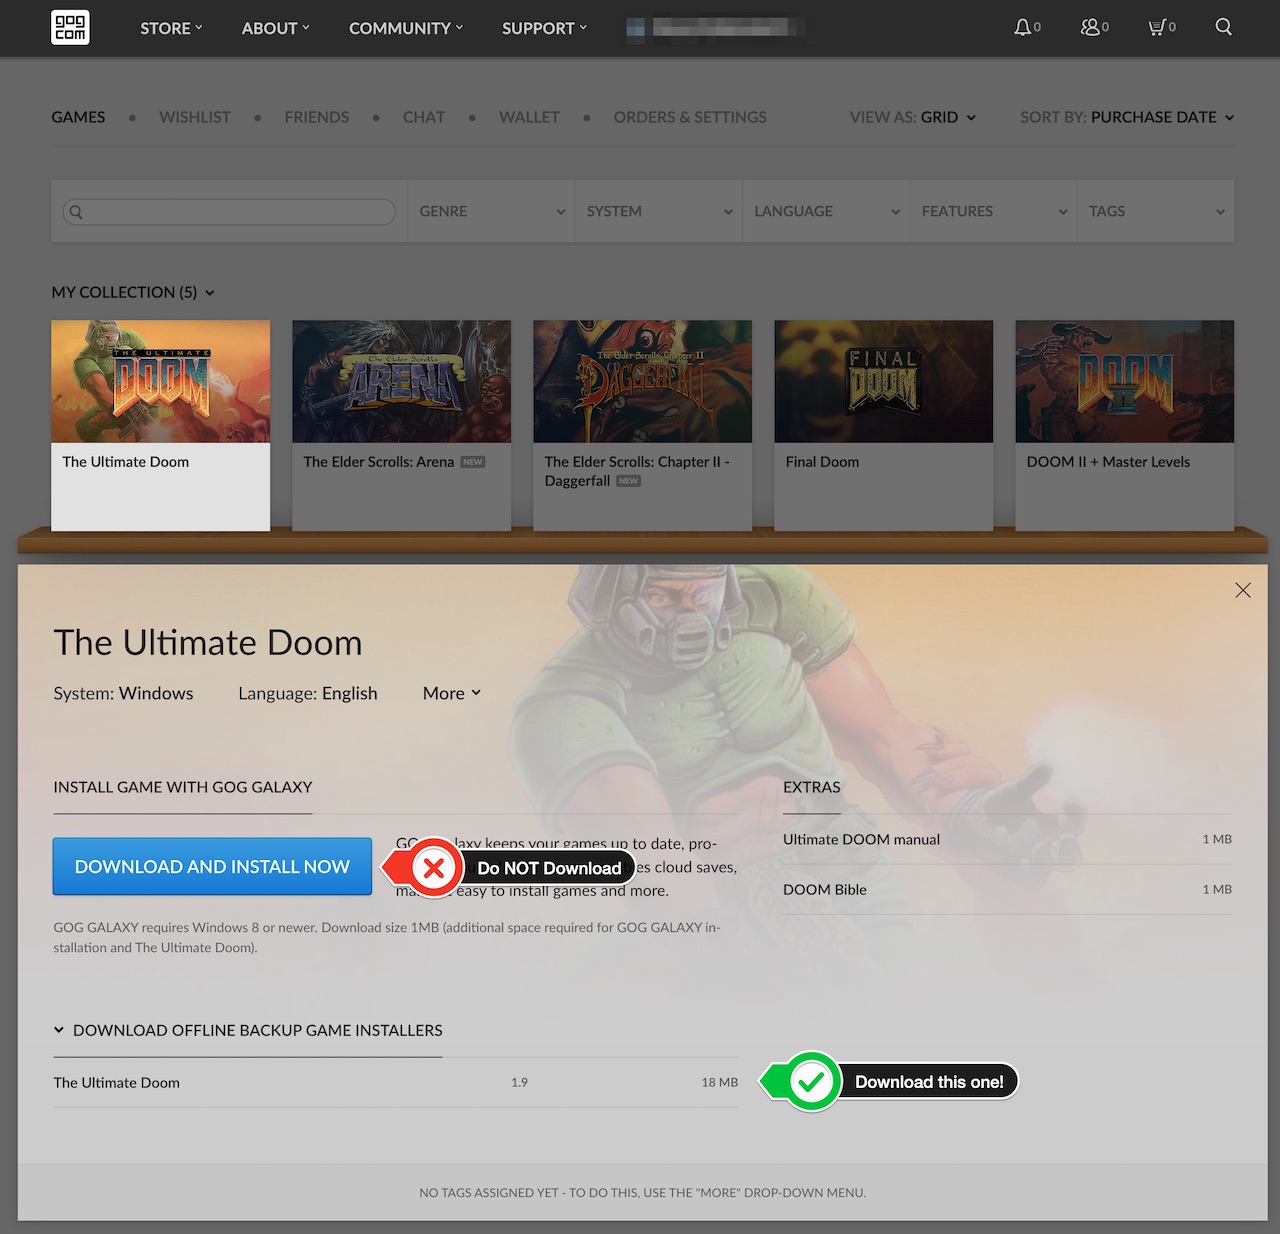The width and height of the screenshot is (1280, 1234).
Task: Open the TAGS filter dropdown
Action: 1156,211
